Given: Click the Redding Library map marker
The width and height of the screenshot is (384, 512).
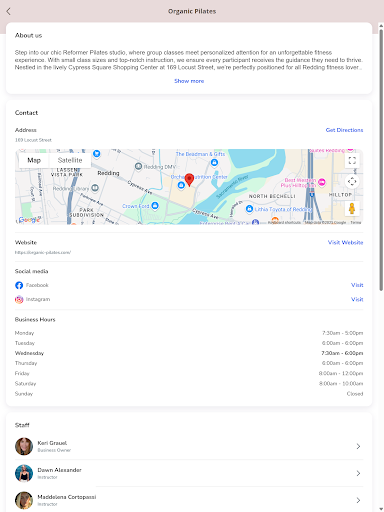Looking at the screenshot, I should click(x=95, y=188).
